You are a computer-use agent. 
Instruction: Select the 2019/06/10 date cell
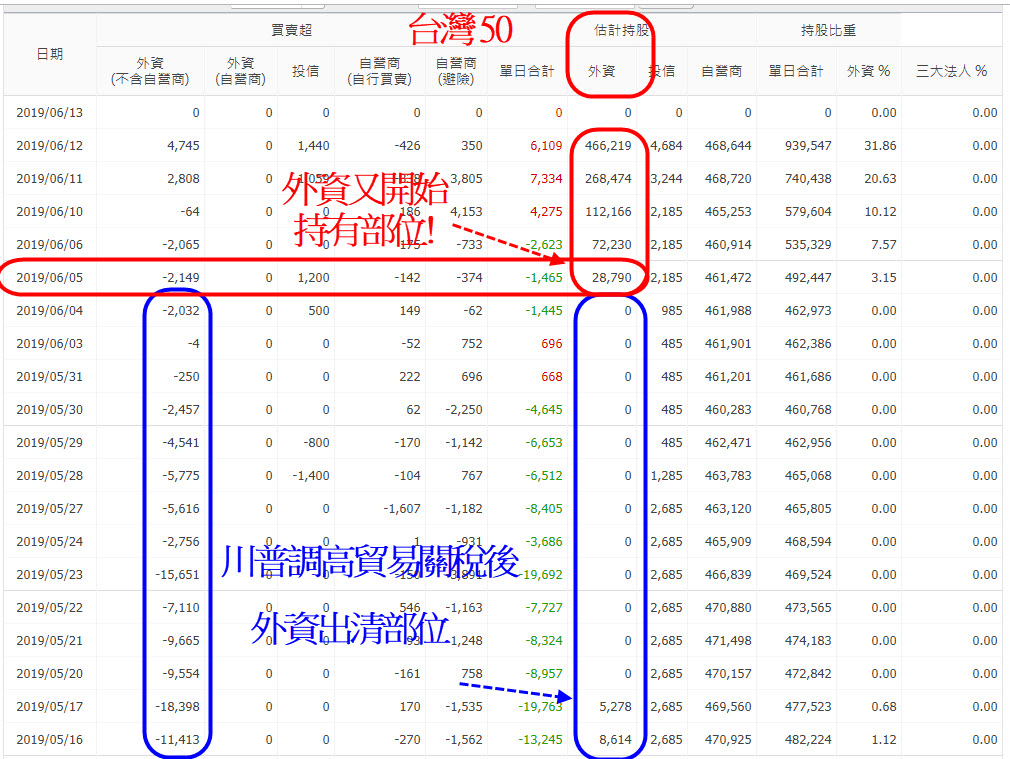tap(50, 211)
